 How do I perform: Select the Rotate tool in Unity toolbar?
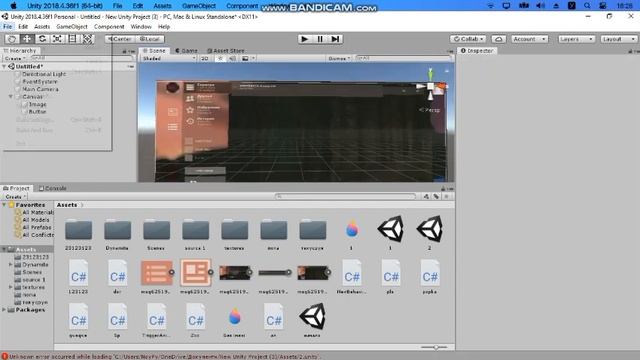(42, 39)
